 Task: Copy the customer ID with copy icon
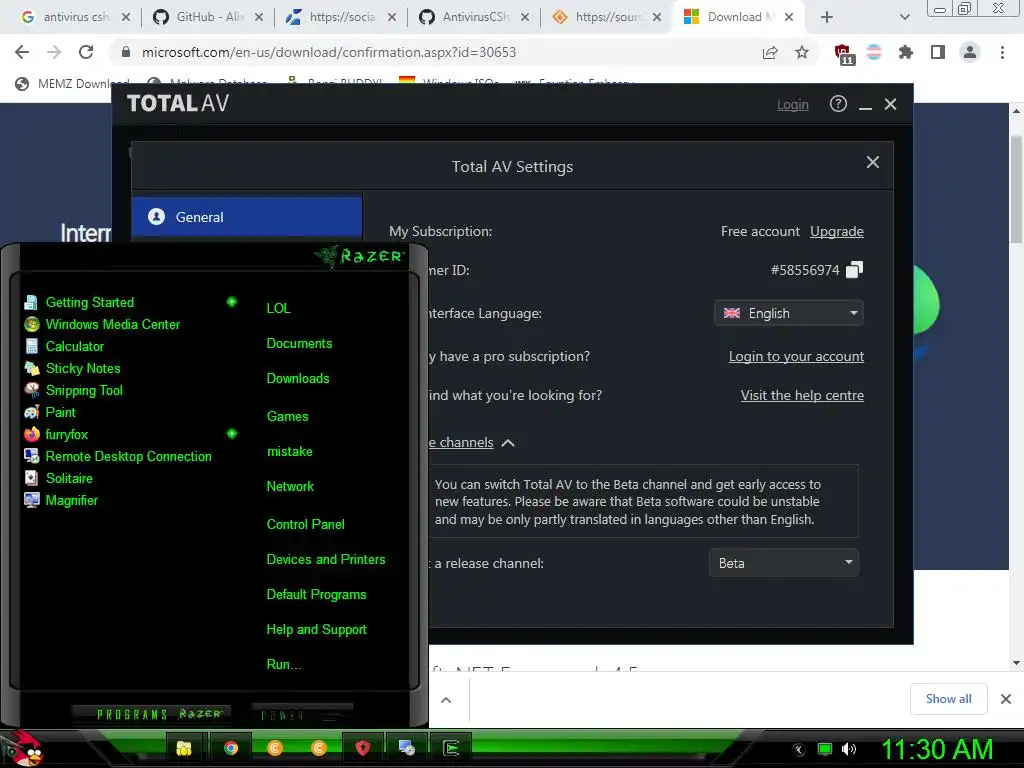854,270
